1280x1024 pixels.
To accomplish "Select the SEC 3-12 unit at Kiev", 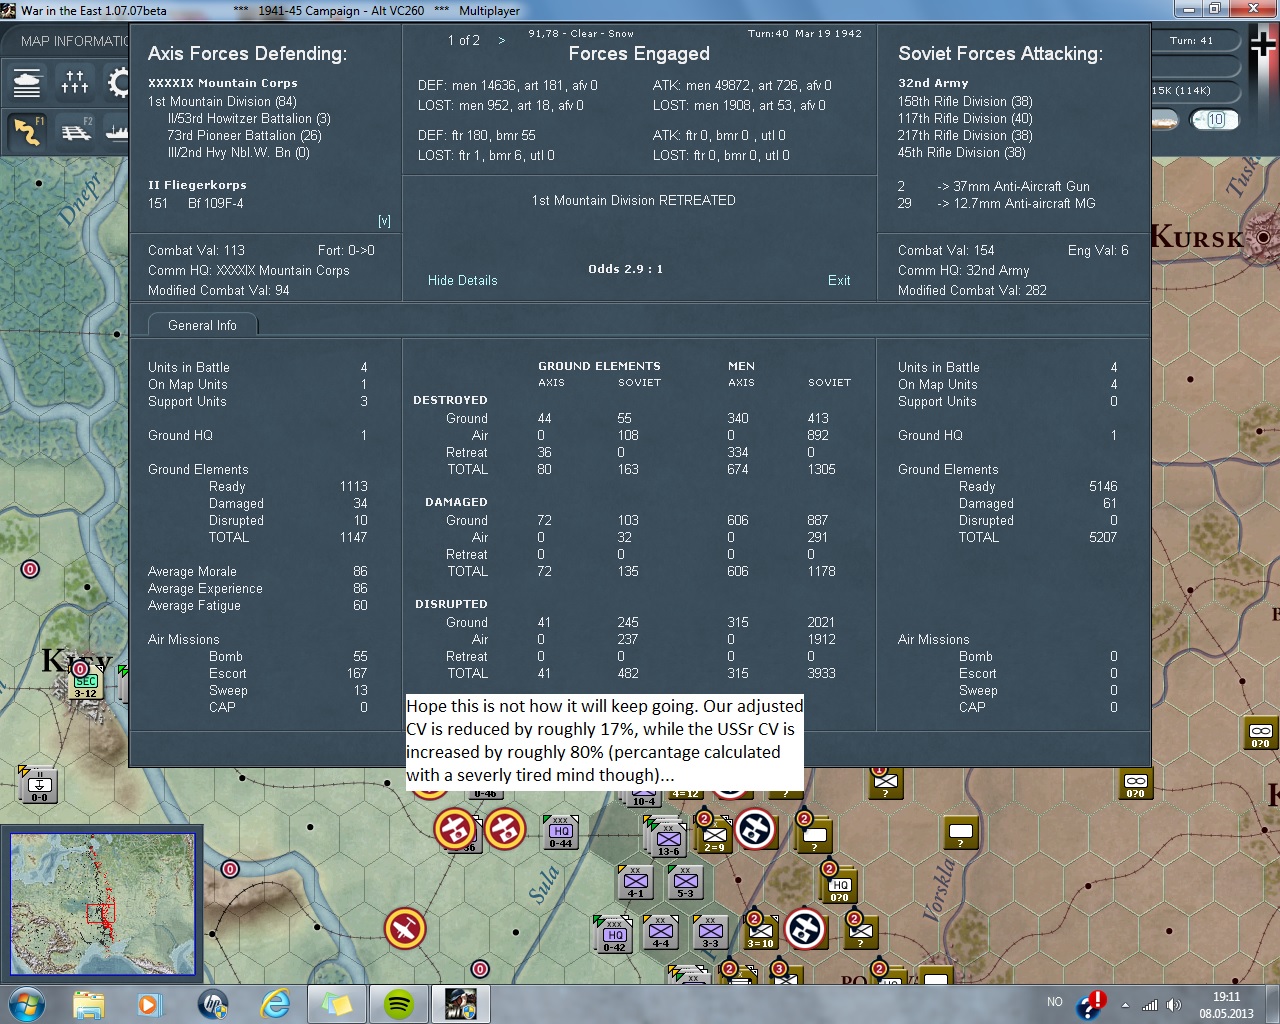I will pyautogui.click(x=86, y=685).
